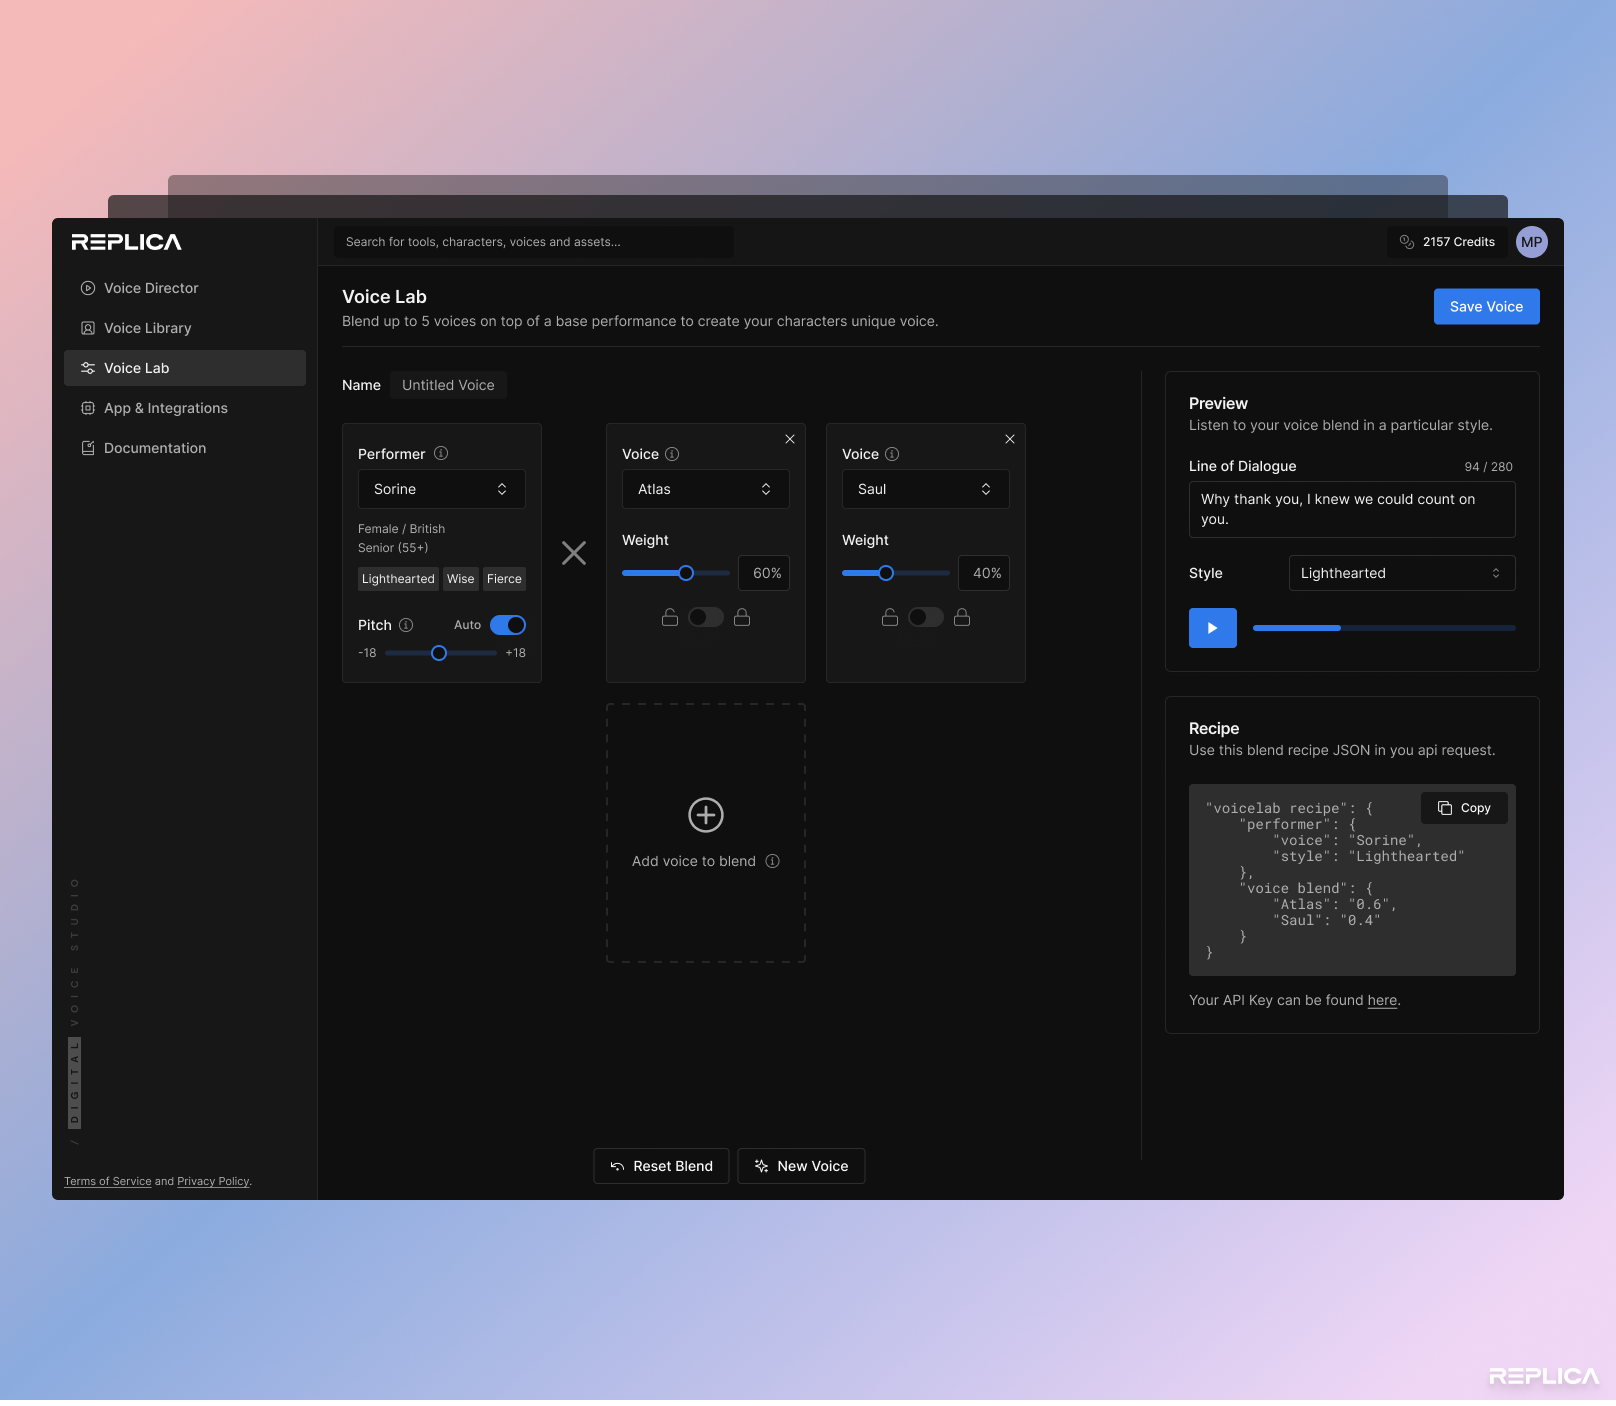
Task: Click the lock icon under Atlas weight
Action: pyautogui.click(x=742, y=617)
